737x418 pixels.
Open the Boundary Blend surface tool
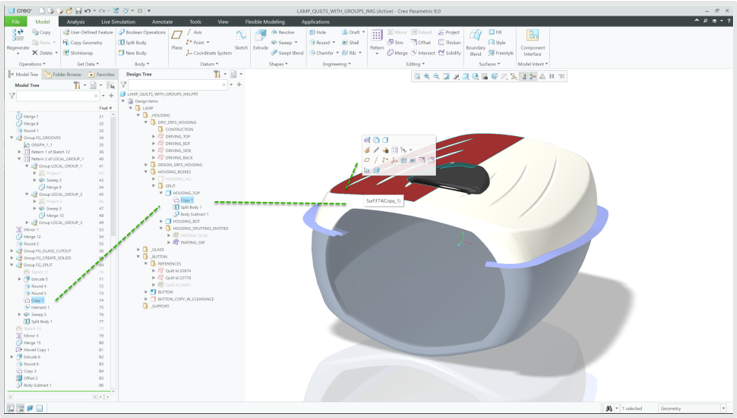coord(475,40)
